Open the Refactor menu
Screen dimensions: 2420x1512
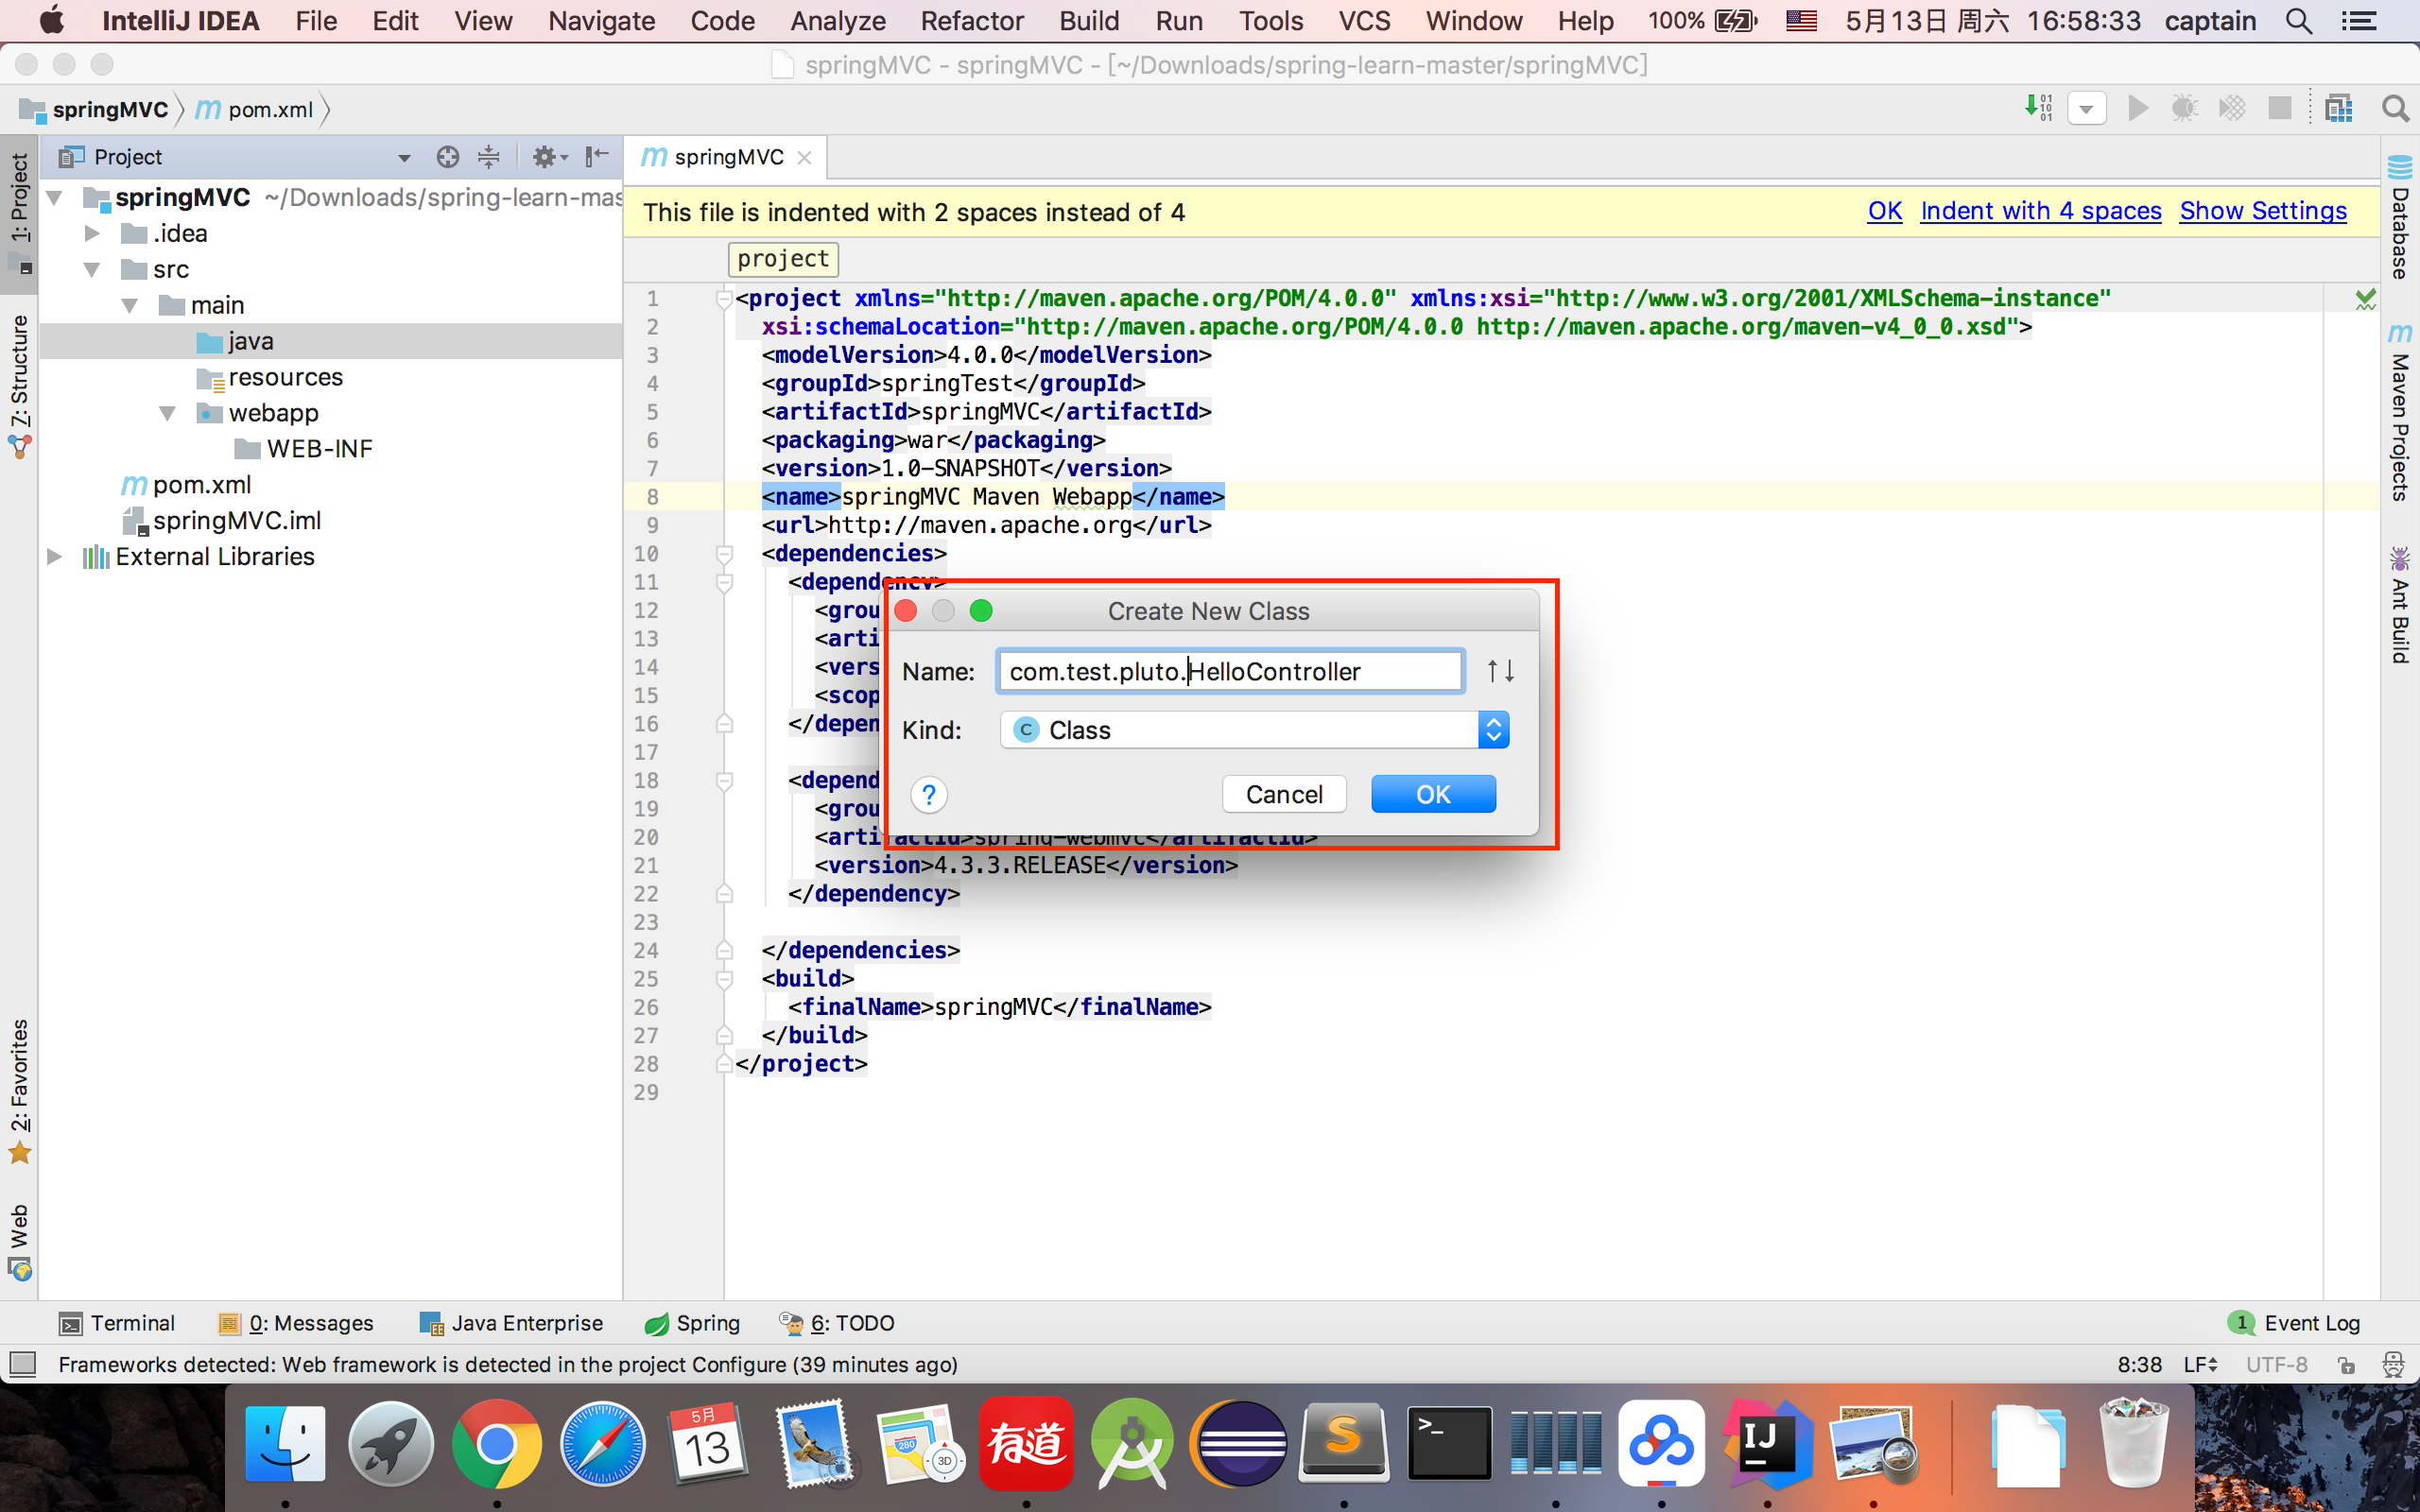point(971,20)
